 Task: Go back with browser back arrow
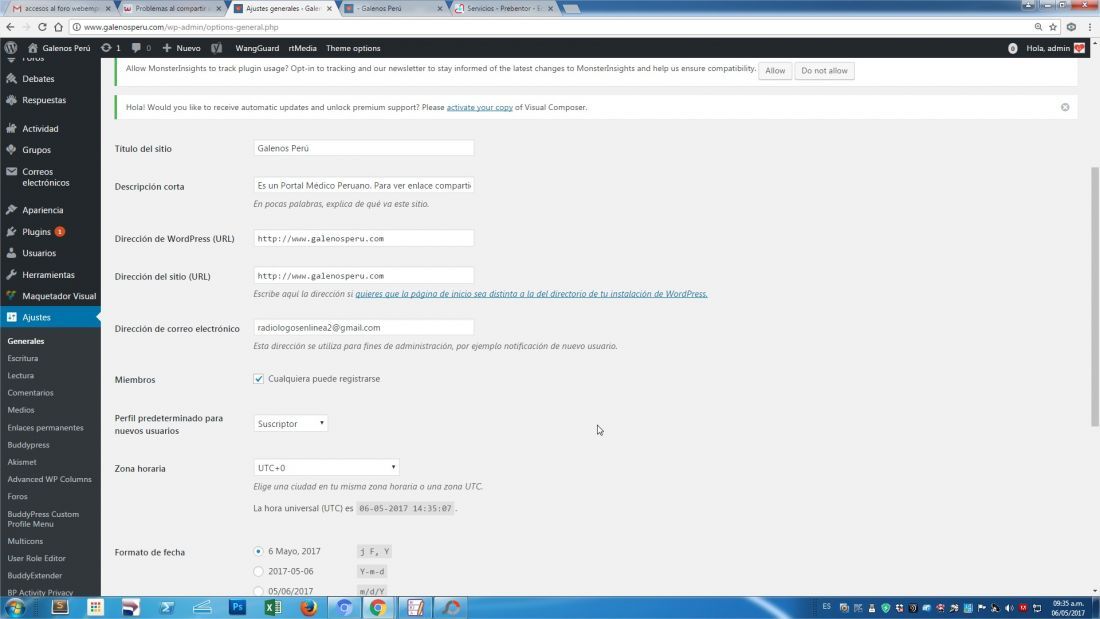point(10,27)
